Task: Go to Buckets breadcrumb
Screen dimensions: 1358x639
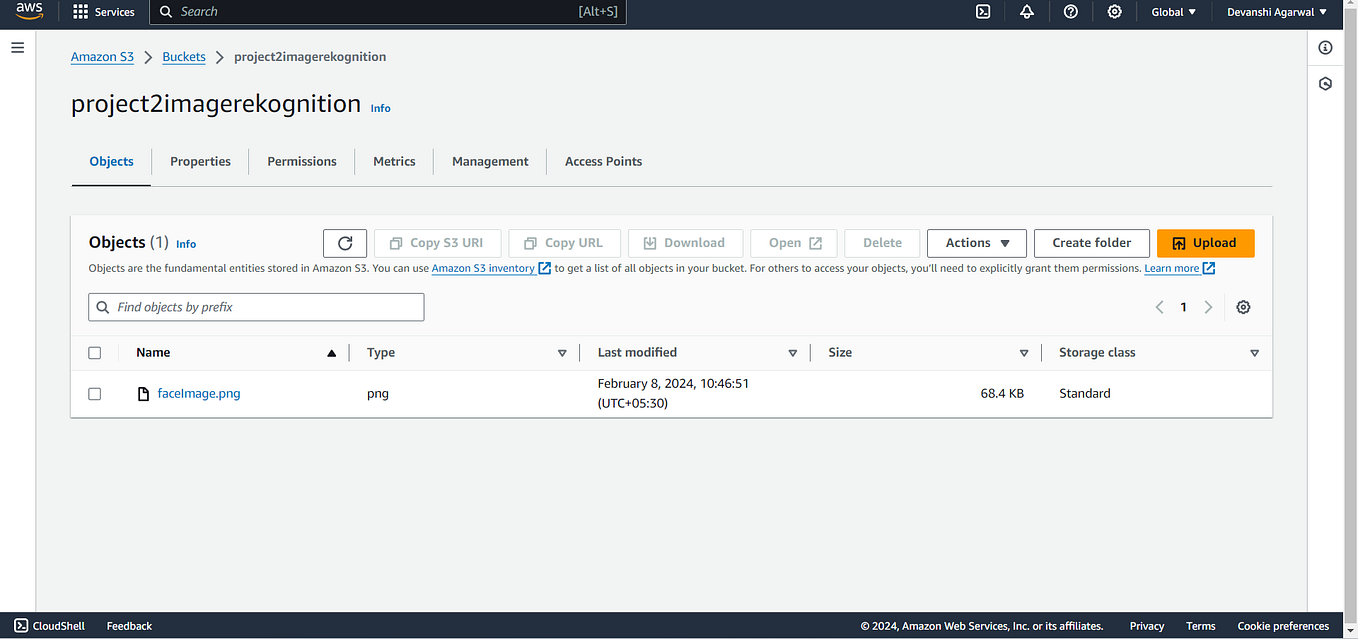Action: [x=184, y=57]
